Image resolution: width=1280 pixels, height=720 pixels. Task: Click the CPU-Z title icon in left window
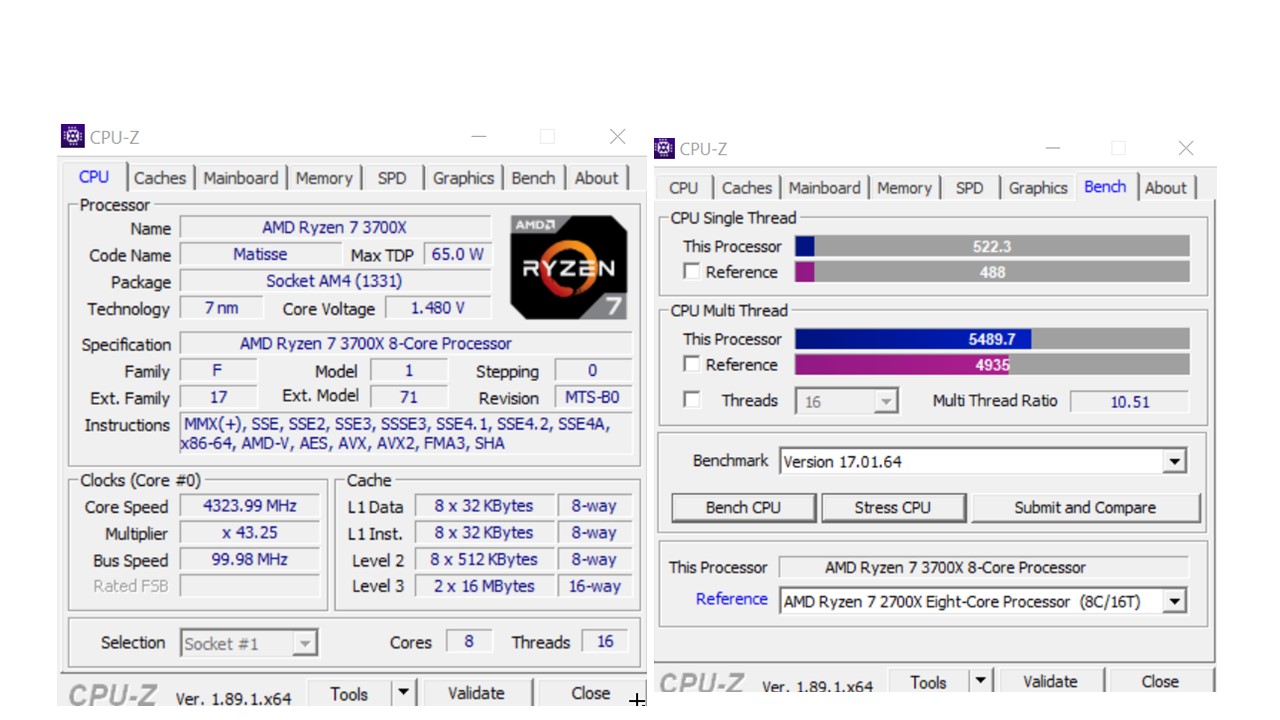72,136
